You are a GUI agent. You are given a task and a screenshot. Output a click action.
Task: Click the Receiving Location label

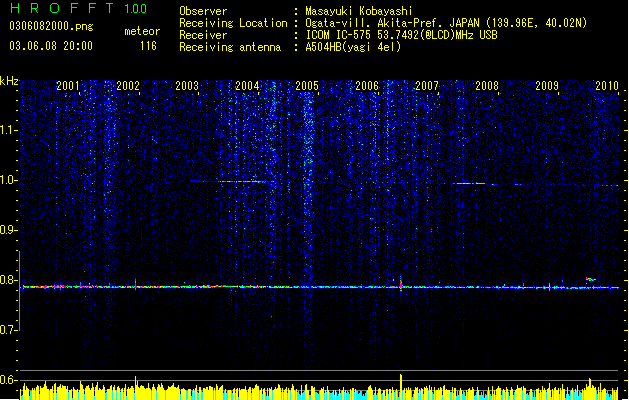click(x=233, y=23)
